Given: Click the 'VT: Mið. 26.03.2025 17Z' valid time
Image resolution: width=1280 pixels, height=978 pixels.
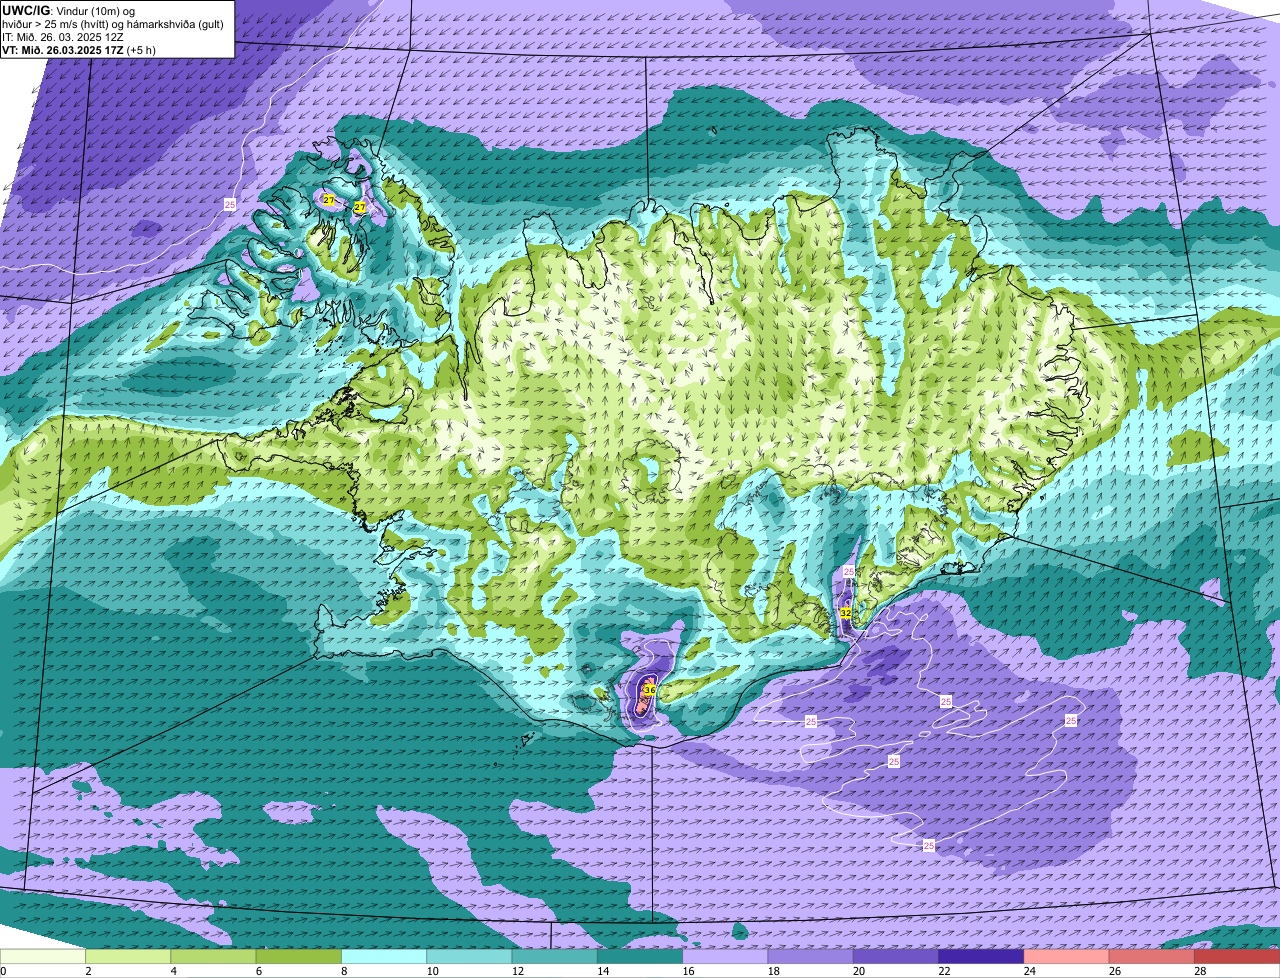Looking at the screenshot, I should [x=63, y=49].
